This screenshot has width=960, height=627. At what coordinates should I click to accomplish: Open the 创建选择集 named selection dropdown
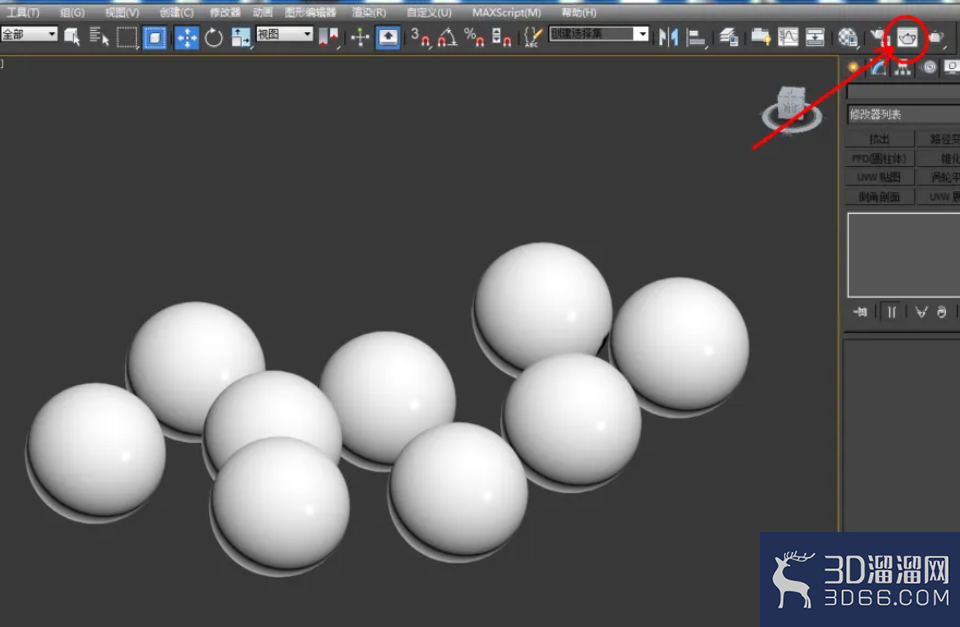(598, 34)
